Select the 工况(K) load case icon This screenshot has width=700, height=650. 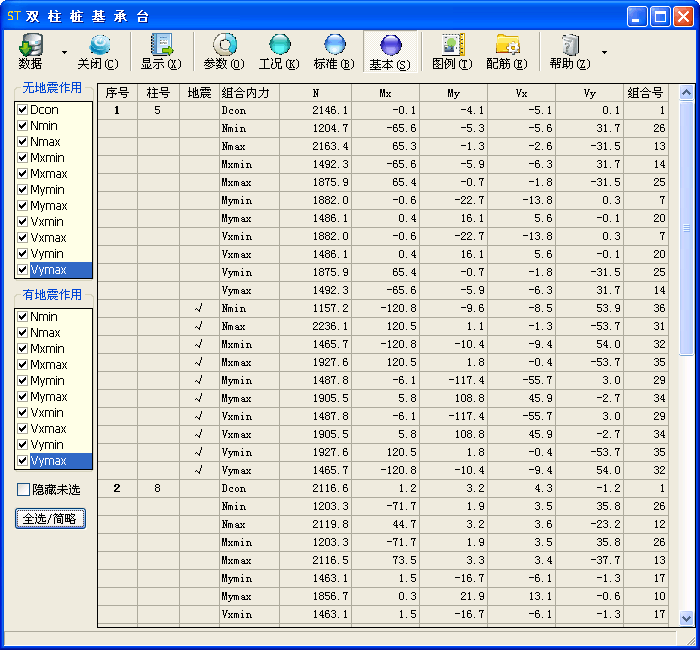pos(279,51)
